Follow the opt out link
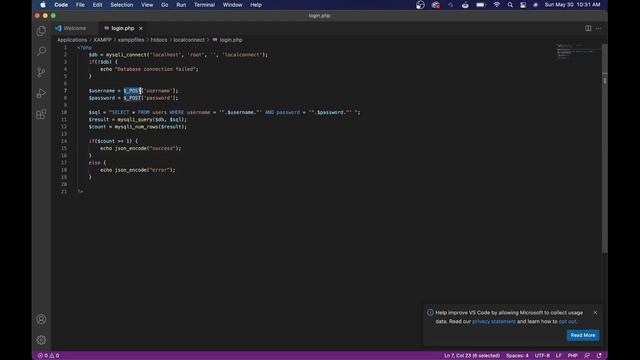The height and width of the screenshot is (360, 640). click(x=567, y=321)
